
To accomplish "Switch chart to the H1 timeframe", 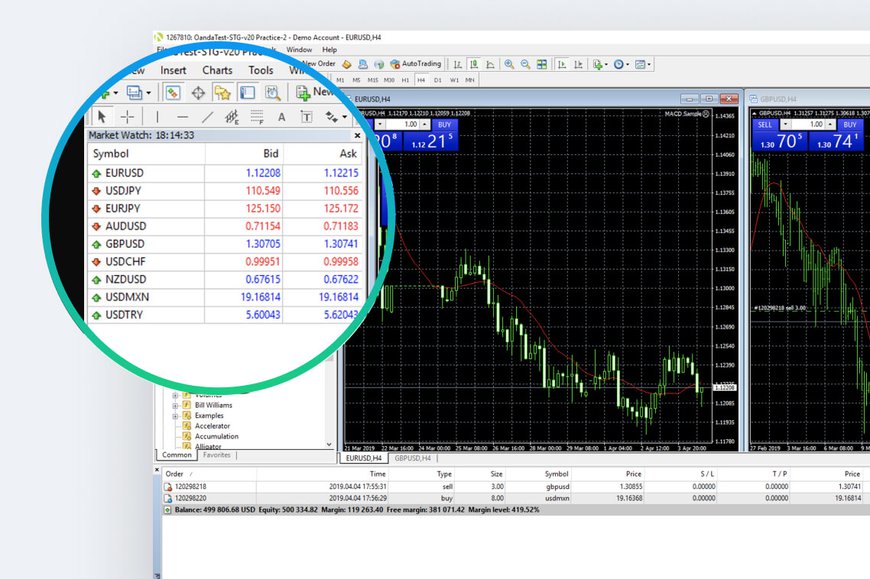I will coord(405,79).
